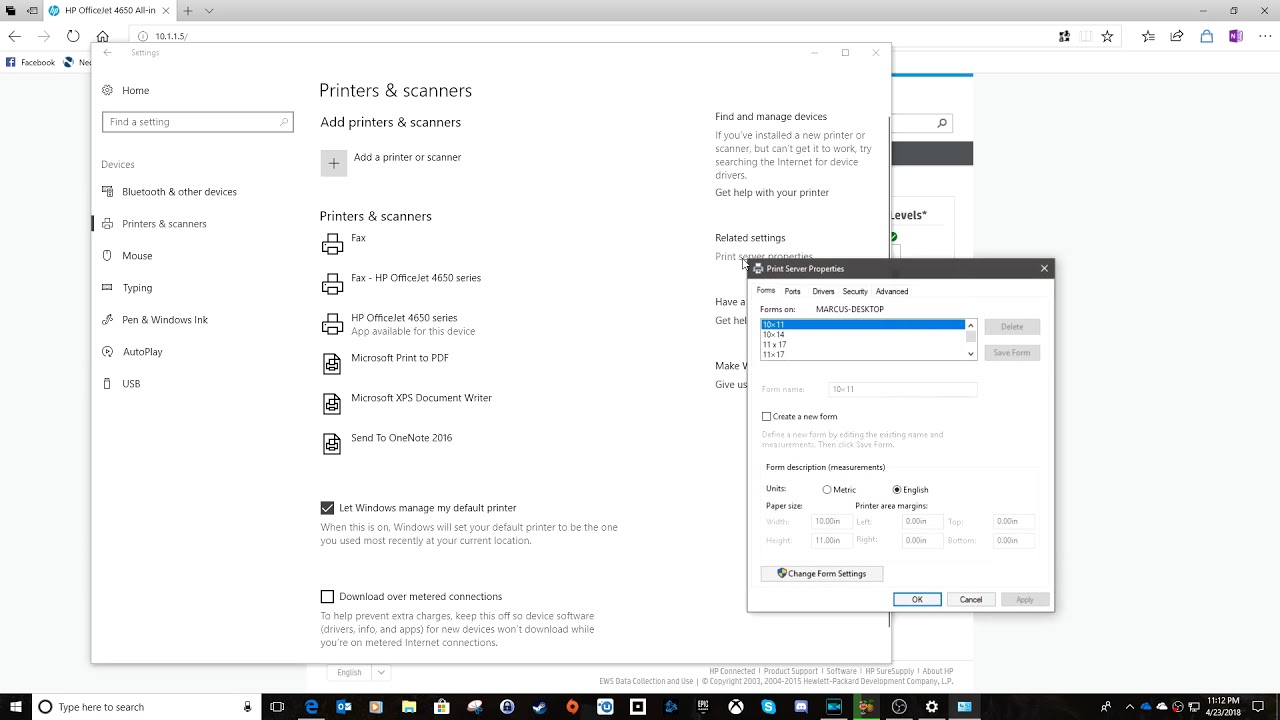The image size is (1280, 720).
Task: Go back in the Settings window
Action: 107,52
